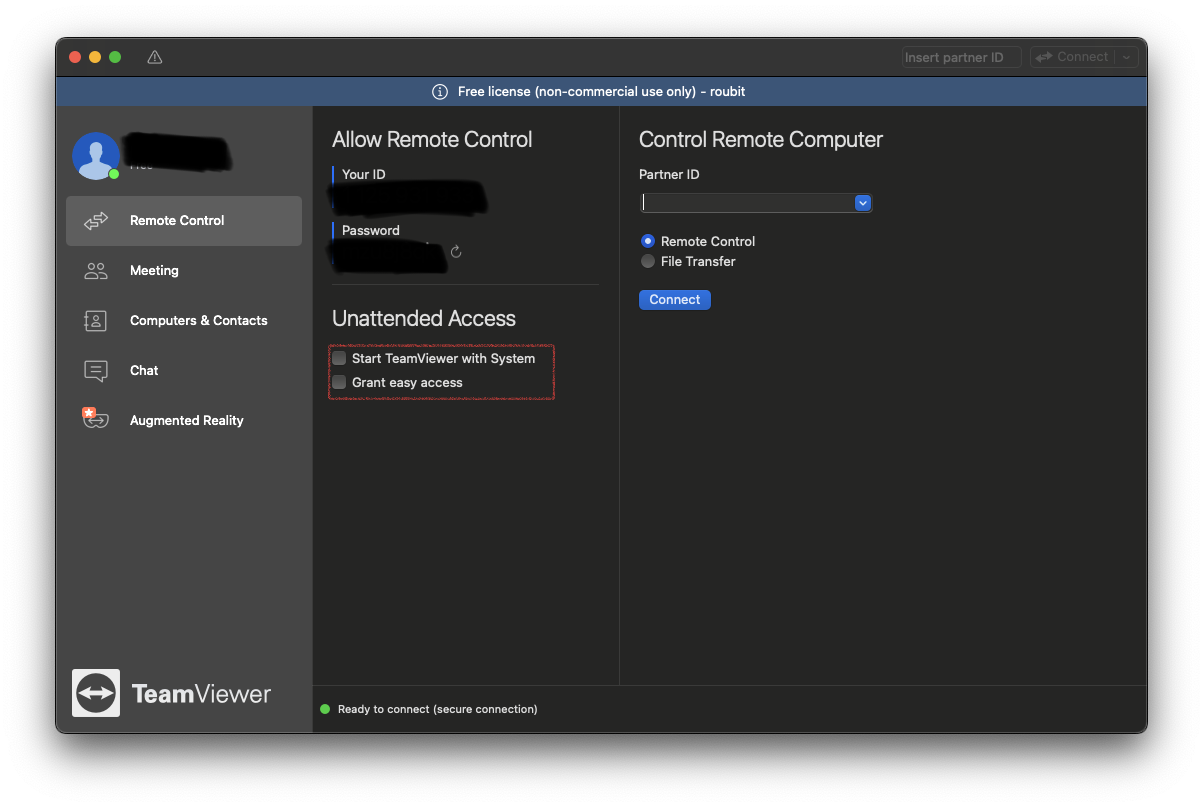Click the user profile avatar
Screen dimensions: 1203x807
(x=96, y=156)
